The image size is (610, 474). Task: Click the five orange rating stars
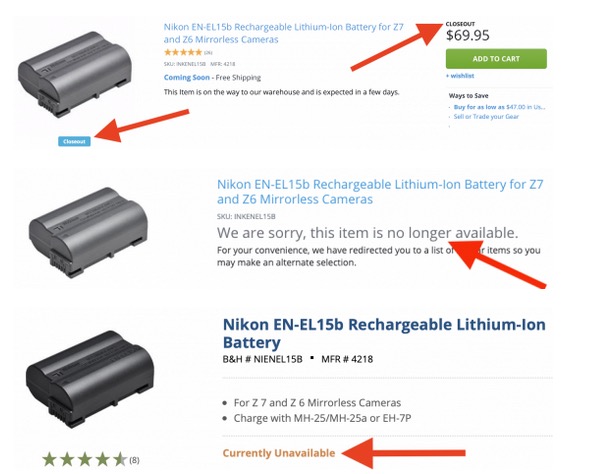(x=183, y=52)
